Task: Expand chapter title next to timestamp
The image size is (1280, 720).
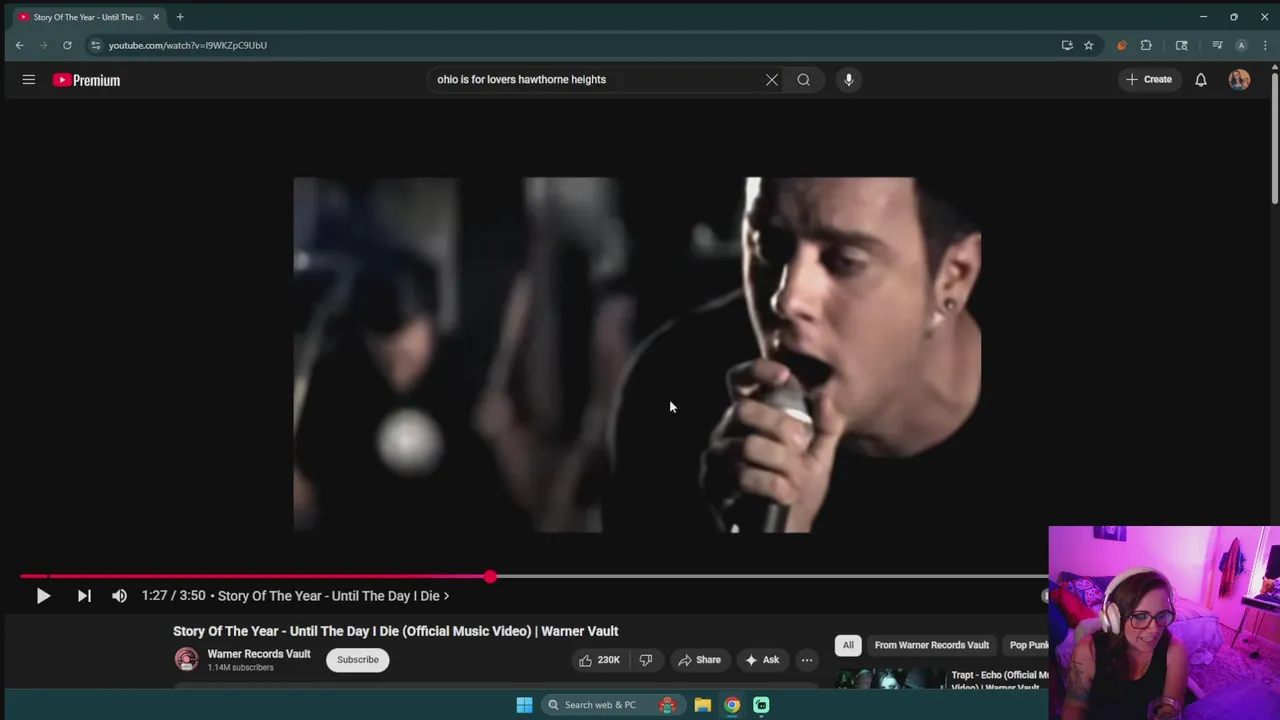Action: [333, 596]
